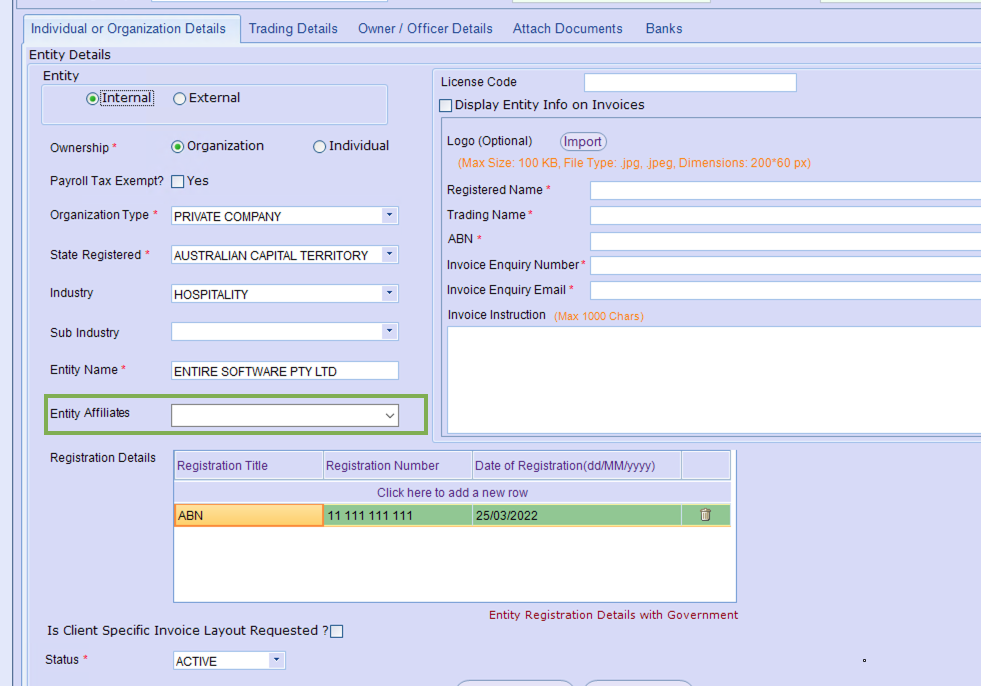This screenshot has height=686, width=981.
Task: Go to the Attach Documents tab
Action: tap(567, 29)
